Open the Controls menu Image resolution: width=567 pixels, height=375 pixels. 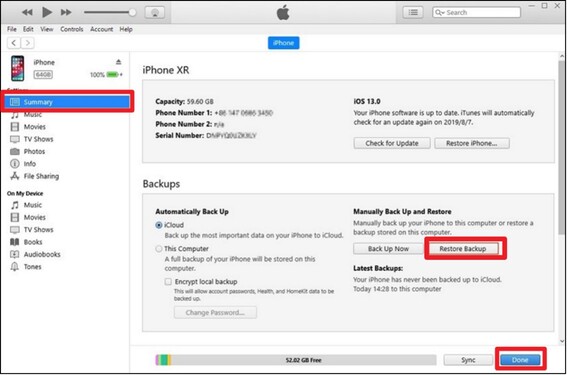coord(72,29)
